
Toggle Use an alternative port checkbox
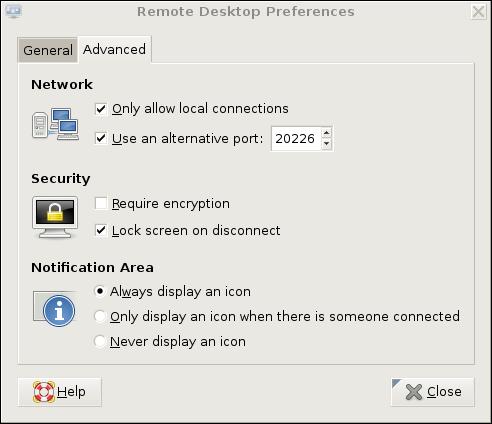101,138
